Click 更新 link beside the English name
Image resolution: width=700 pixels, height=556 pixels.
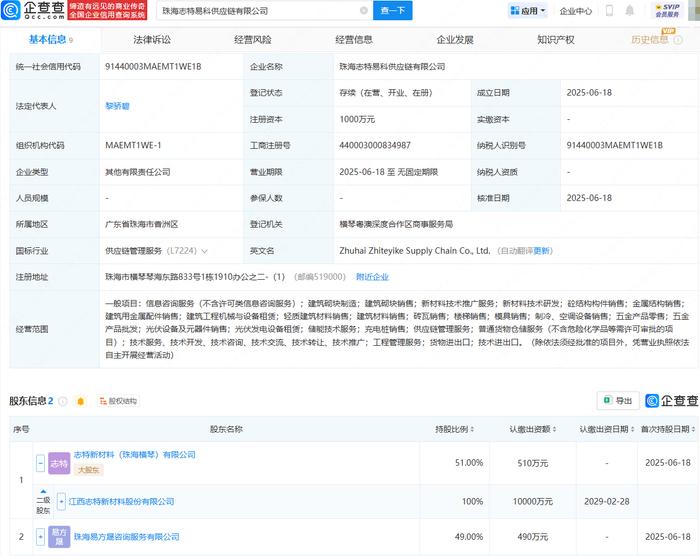coord(542,251)
